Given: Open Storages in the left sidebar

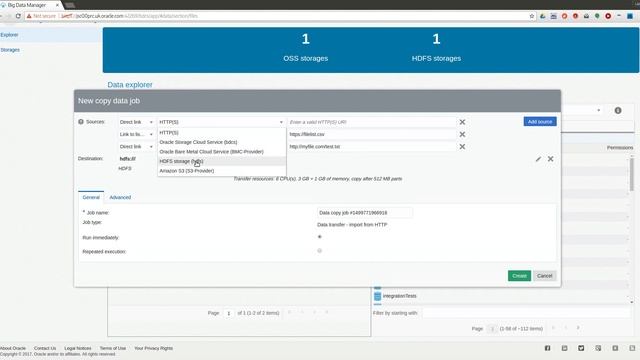Looking at the screenshot, I should click(x=10, y=50).
